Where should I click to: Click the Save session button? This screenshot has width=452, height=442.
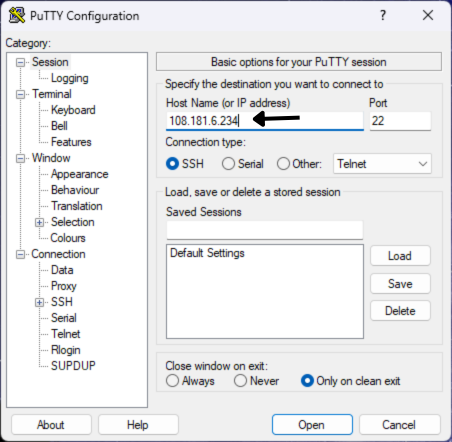400,284
